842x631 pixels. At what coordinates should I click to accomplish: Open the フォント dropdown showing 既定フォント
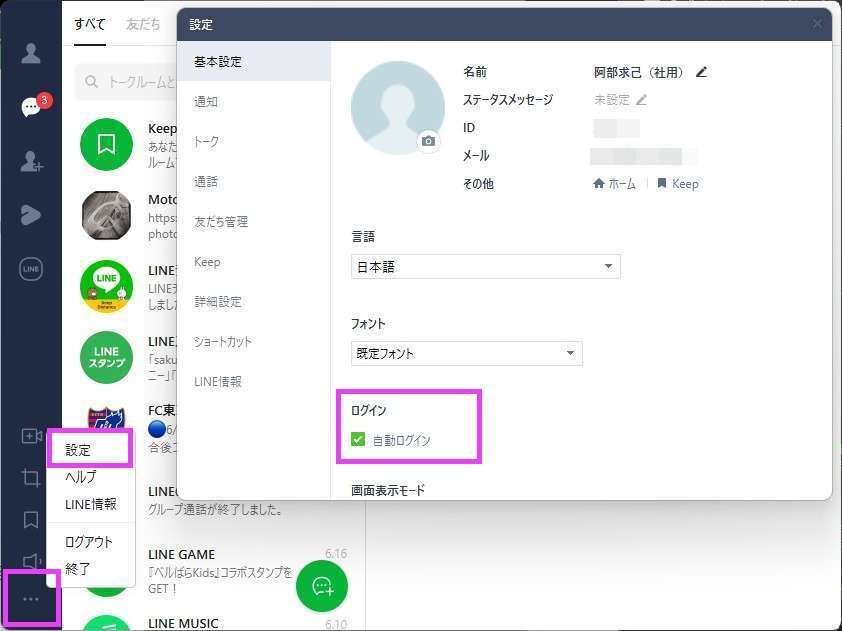point(466,353)
